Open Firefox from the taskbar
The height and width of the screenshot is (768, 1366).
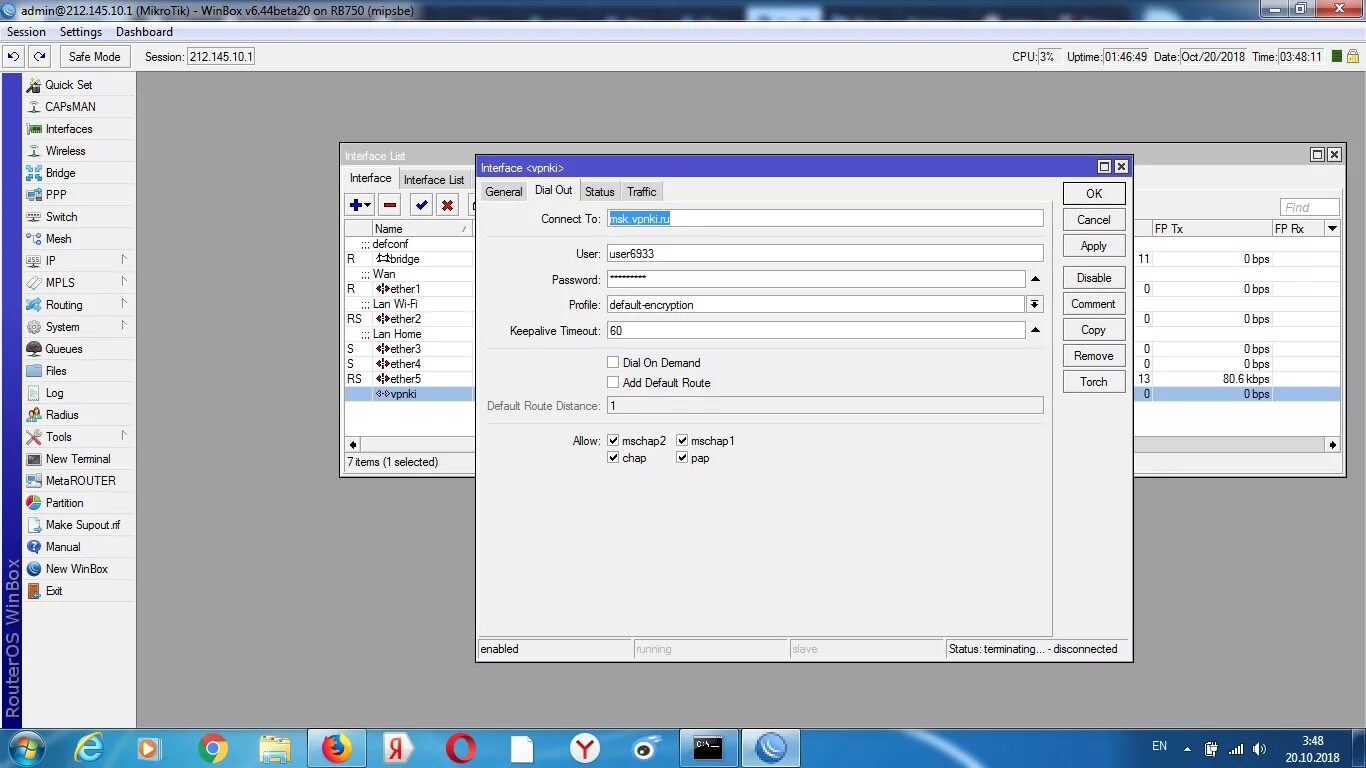[336, 748]
